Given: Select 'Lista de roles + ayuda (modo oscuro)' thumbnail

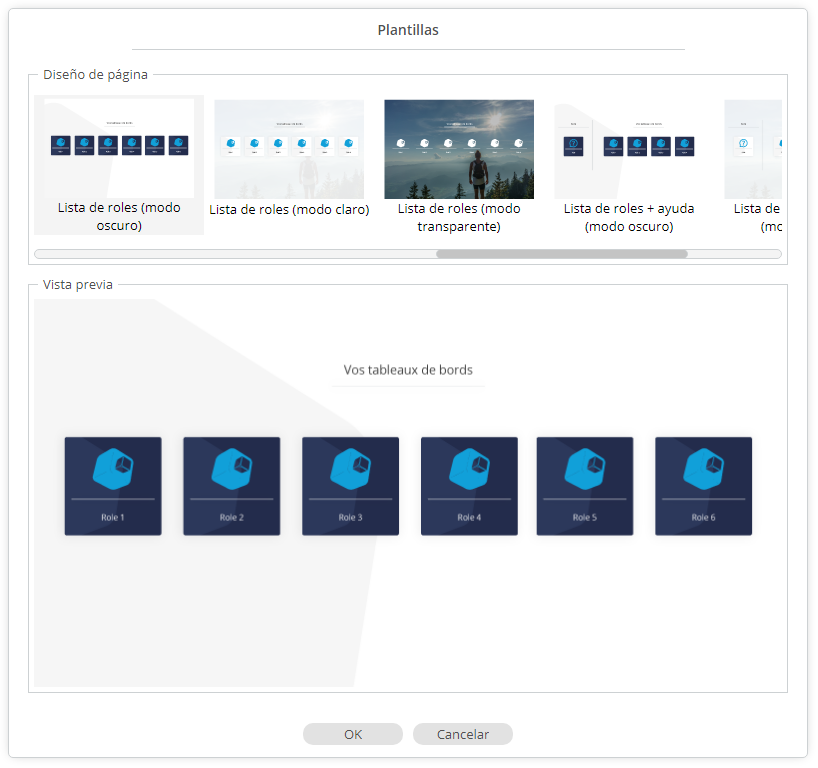Looking at the screenshot, I should tap(628, 149).
